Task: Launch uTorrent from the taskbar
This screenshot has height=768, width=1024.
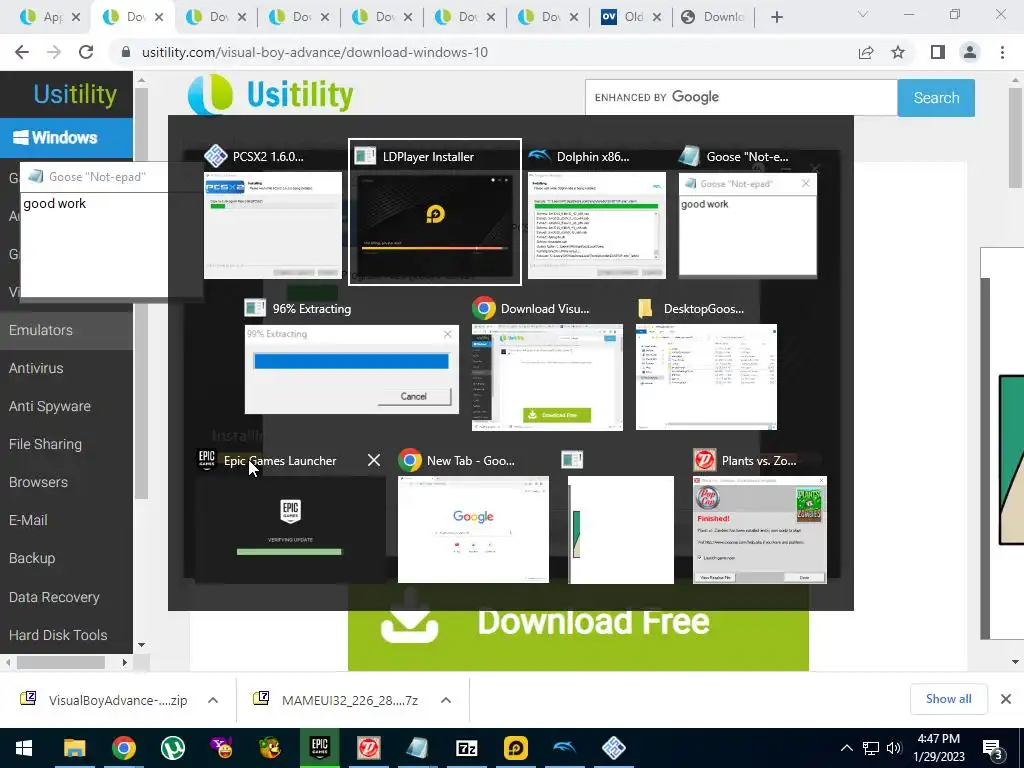Action: pos(172,748)
